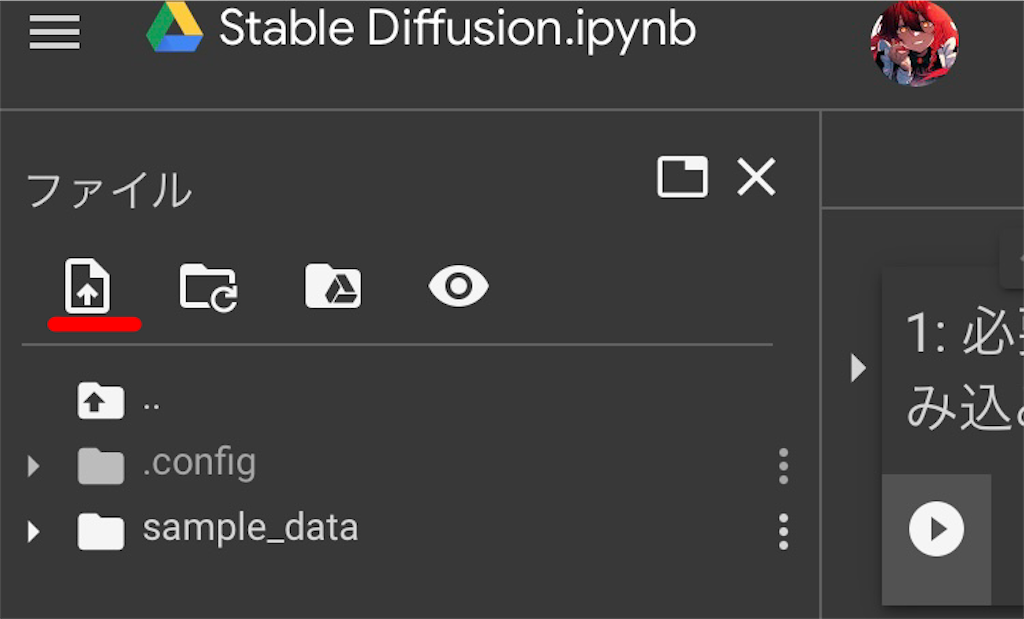
Task: Mount Google Drive in file panel
Action: point(333,287)
